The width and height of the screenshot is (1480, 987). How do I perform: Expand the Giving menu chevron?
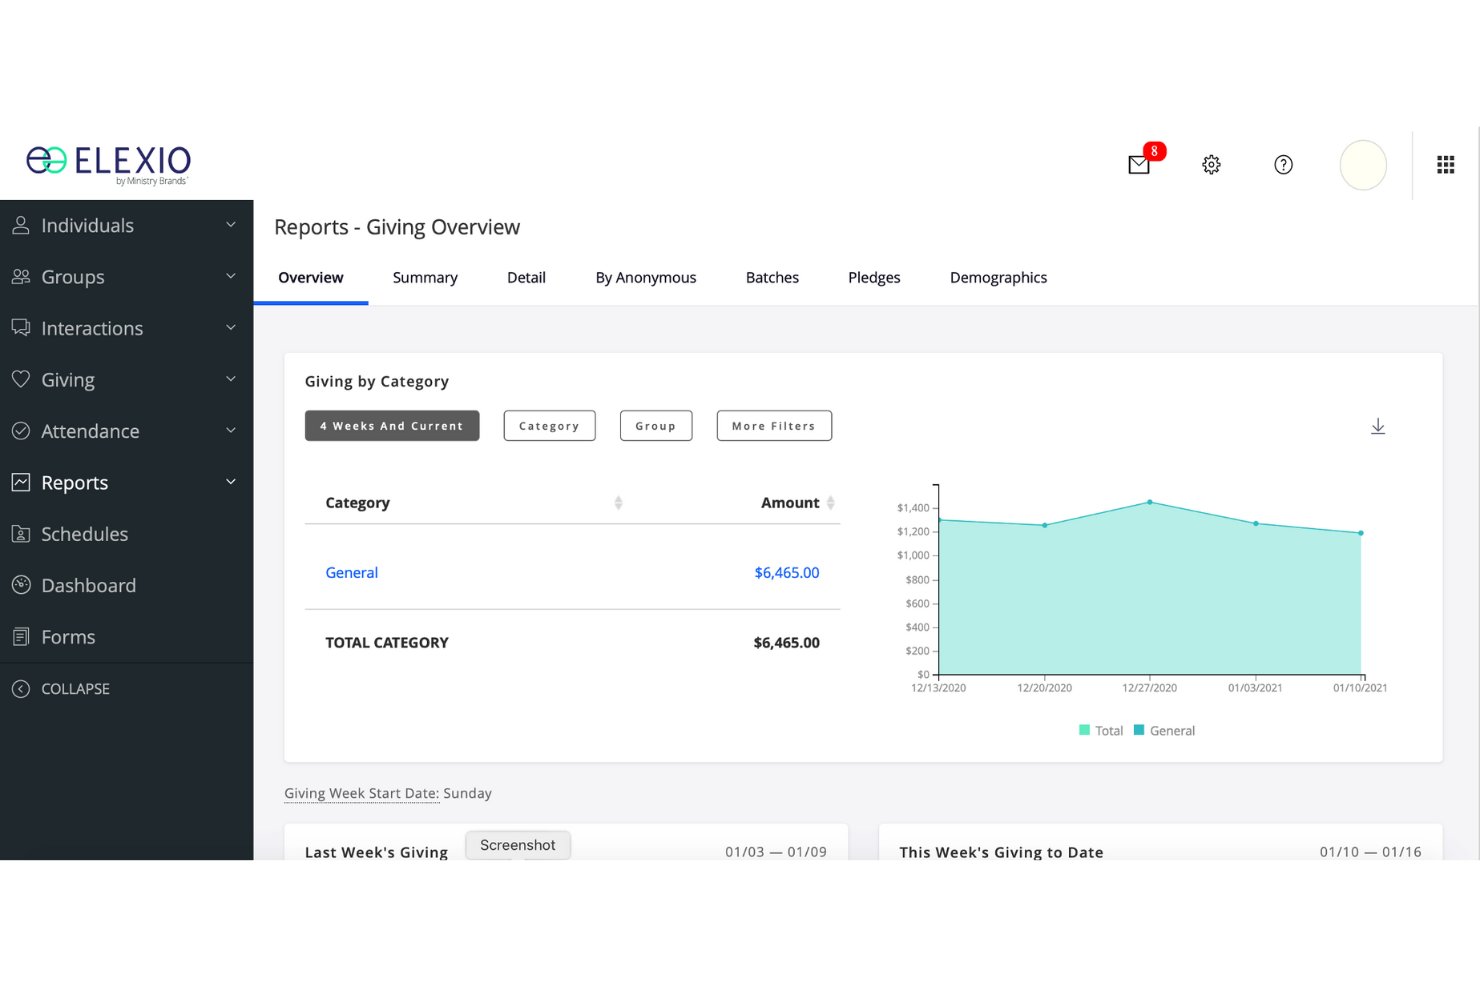tap(231, 379)
